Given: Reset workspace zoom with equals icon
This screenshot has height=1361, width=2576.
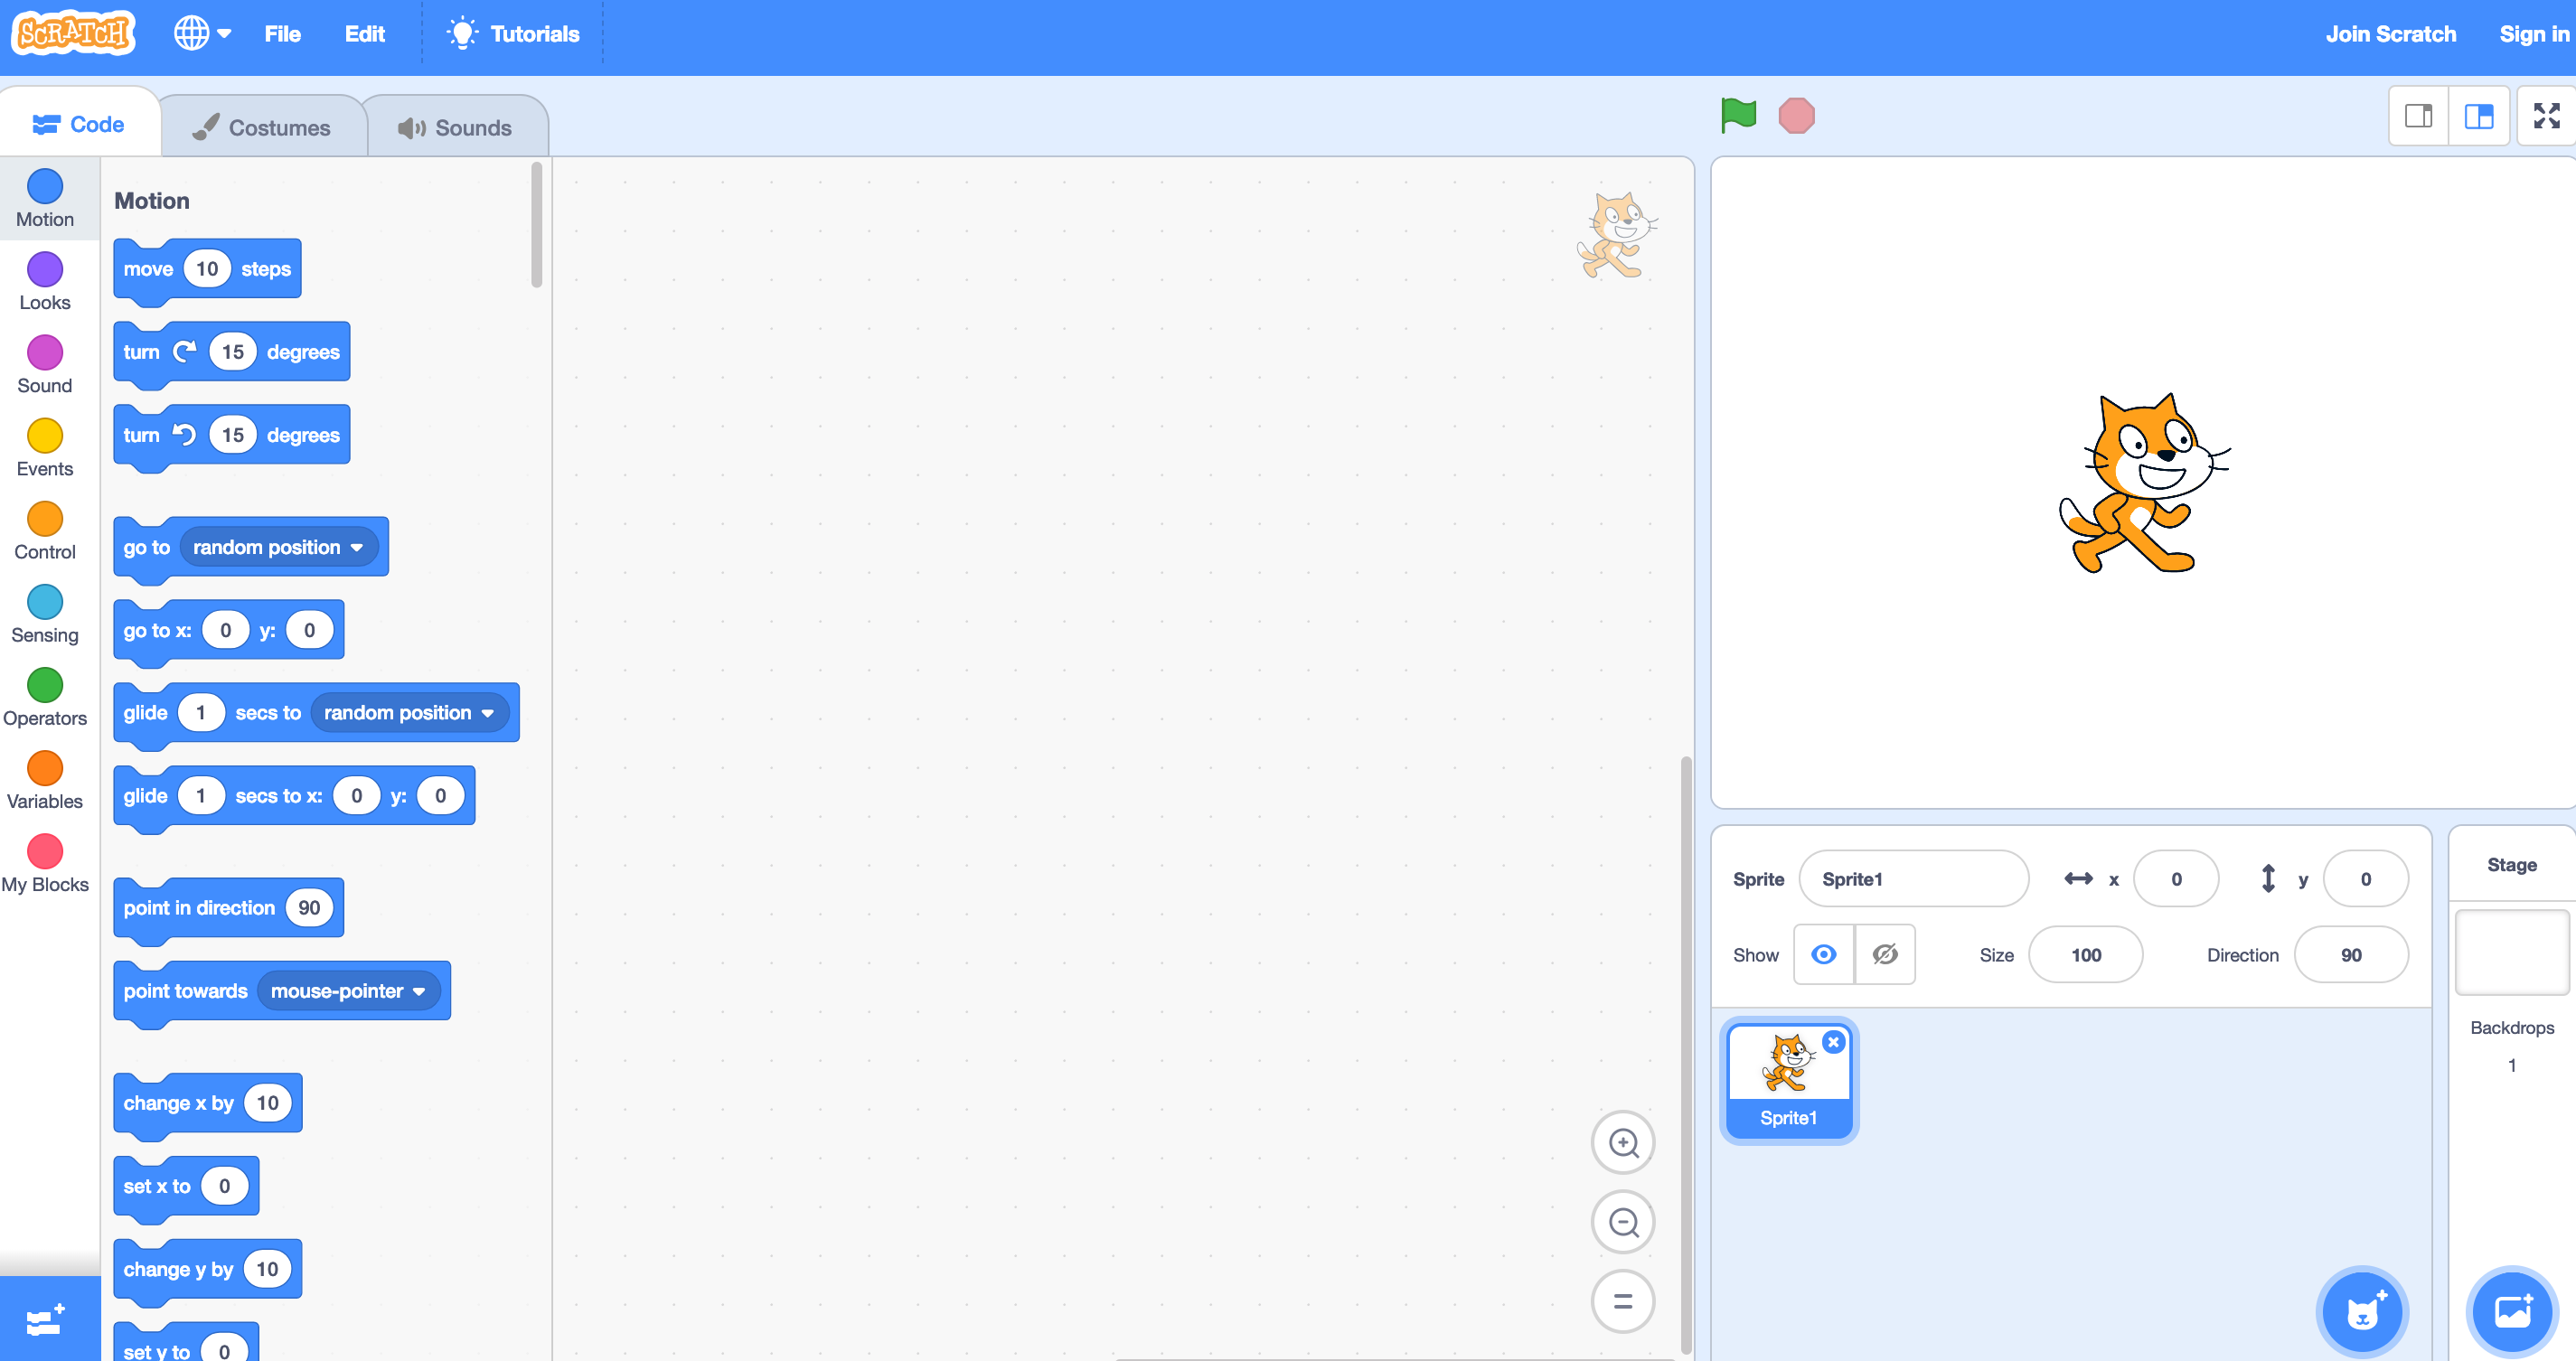Looking at the screenshot, I should coord(1622,1301).
